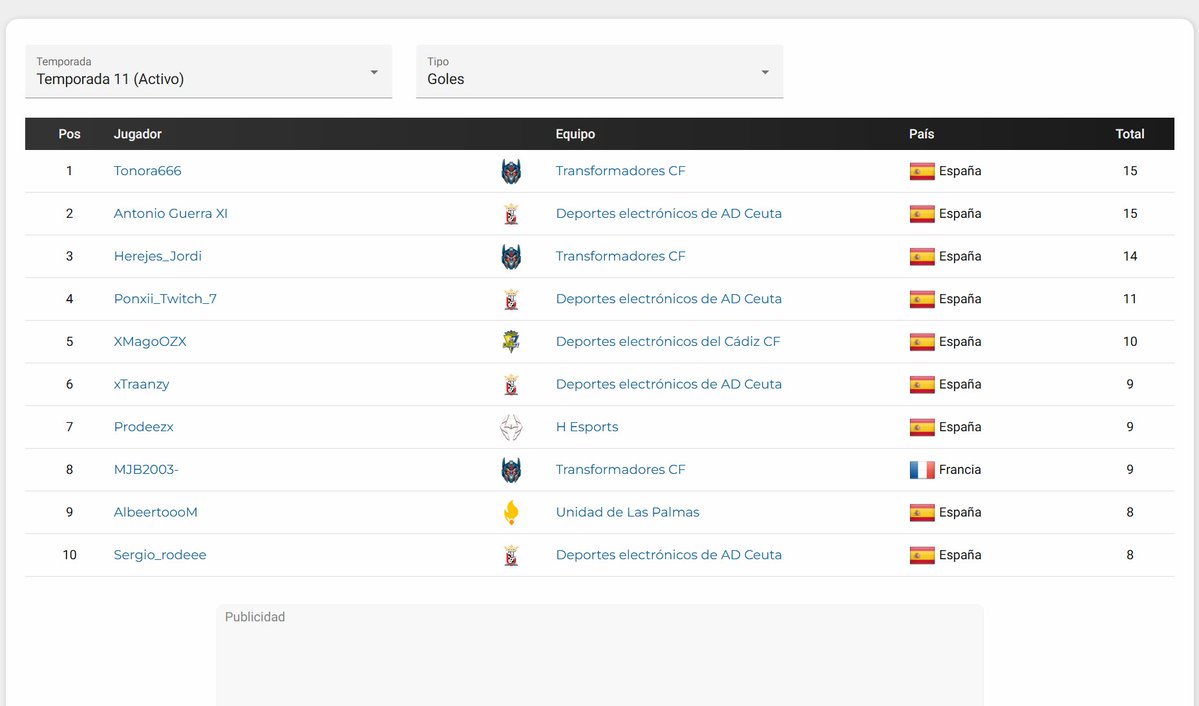
Task: Click AD Ceuta crest in Sergio_rodeee row
Action: (511, 555)
